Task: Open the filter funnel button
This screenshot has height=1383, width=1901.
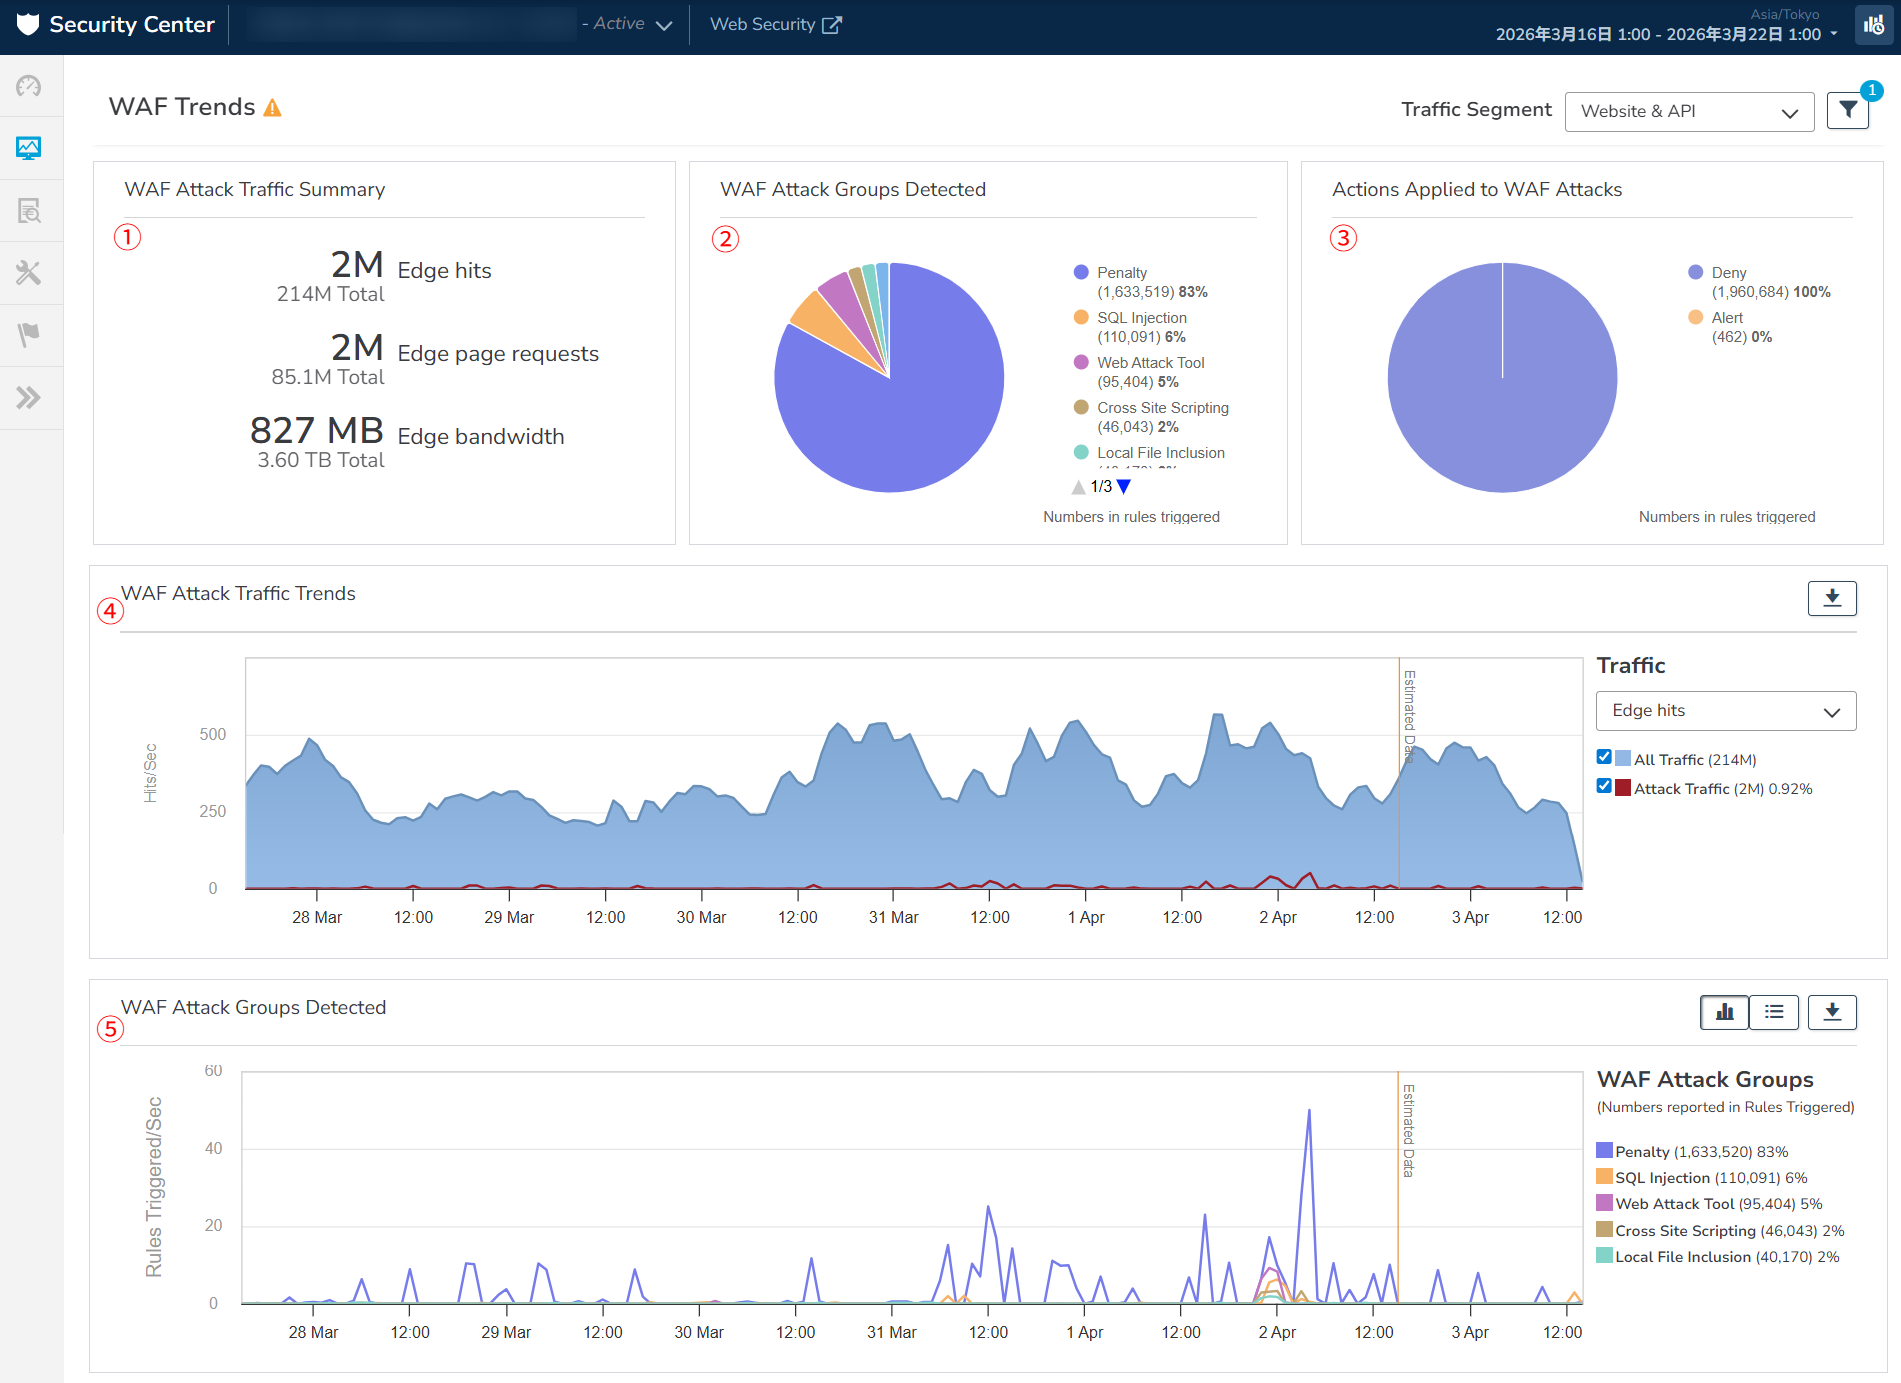Action: 1847,111
